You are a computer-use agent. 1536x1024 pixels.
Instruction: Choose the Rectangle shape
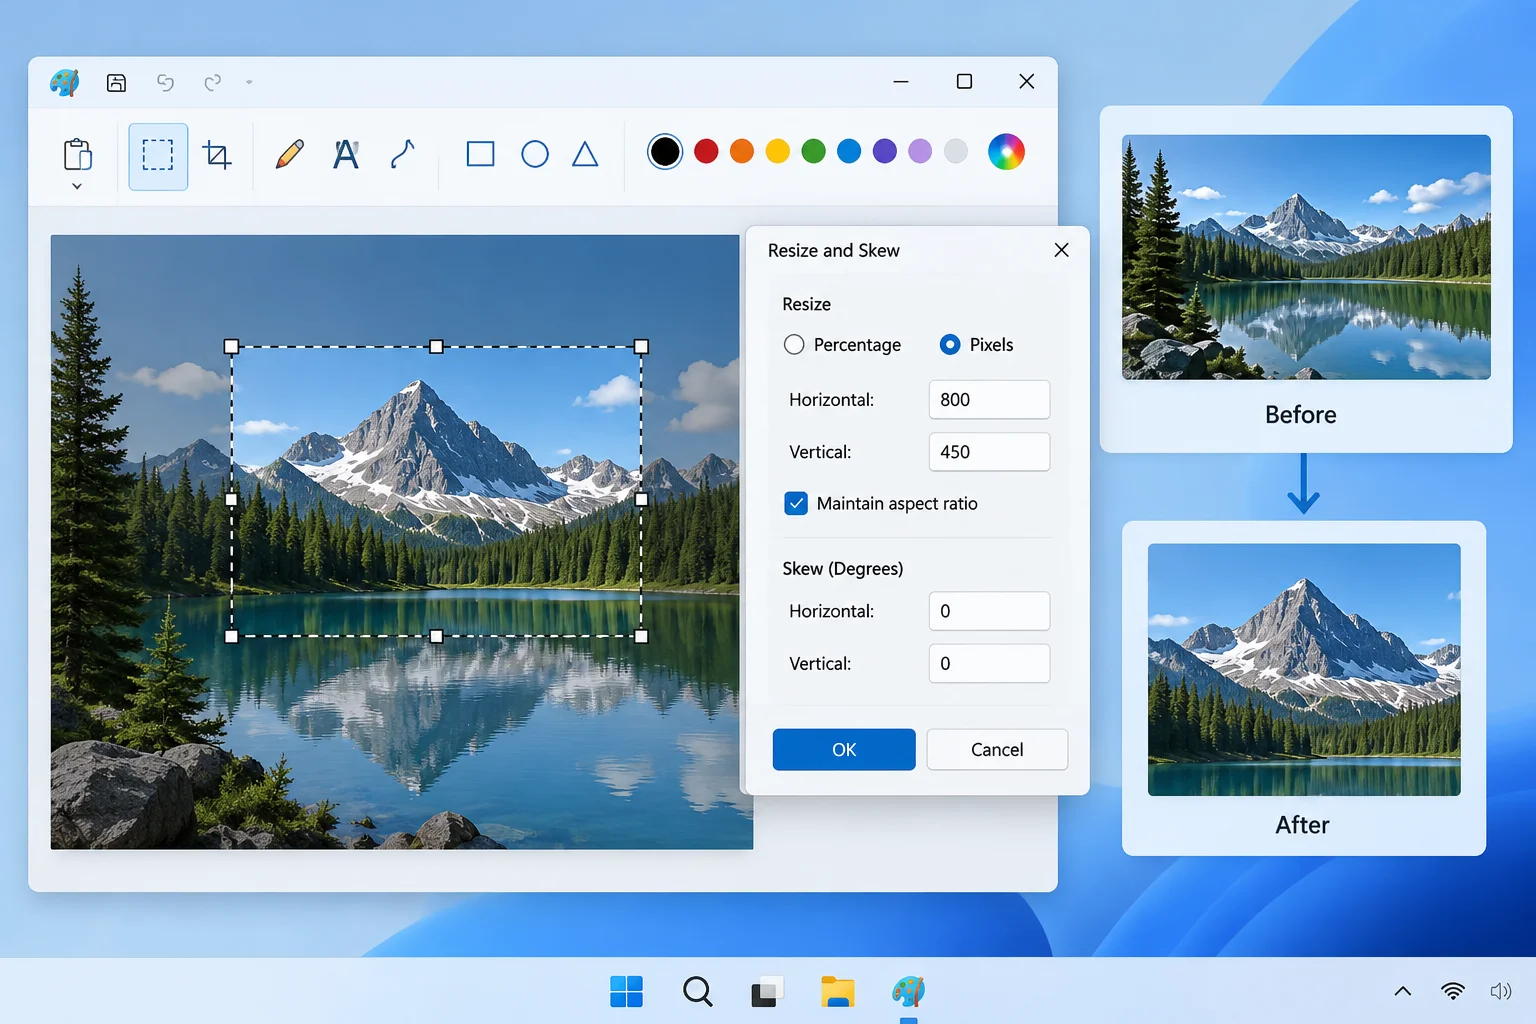coord(481,154)
